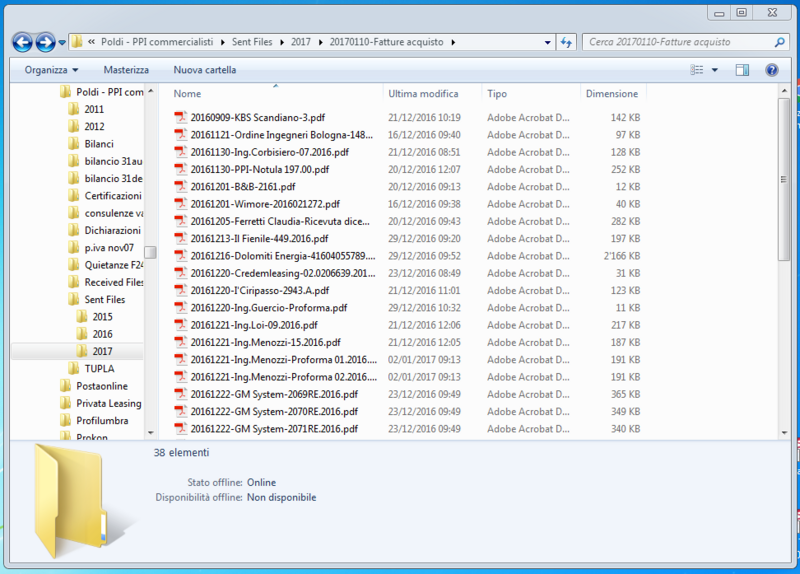Go forward with the blue Forward arrow

[45, 42]
